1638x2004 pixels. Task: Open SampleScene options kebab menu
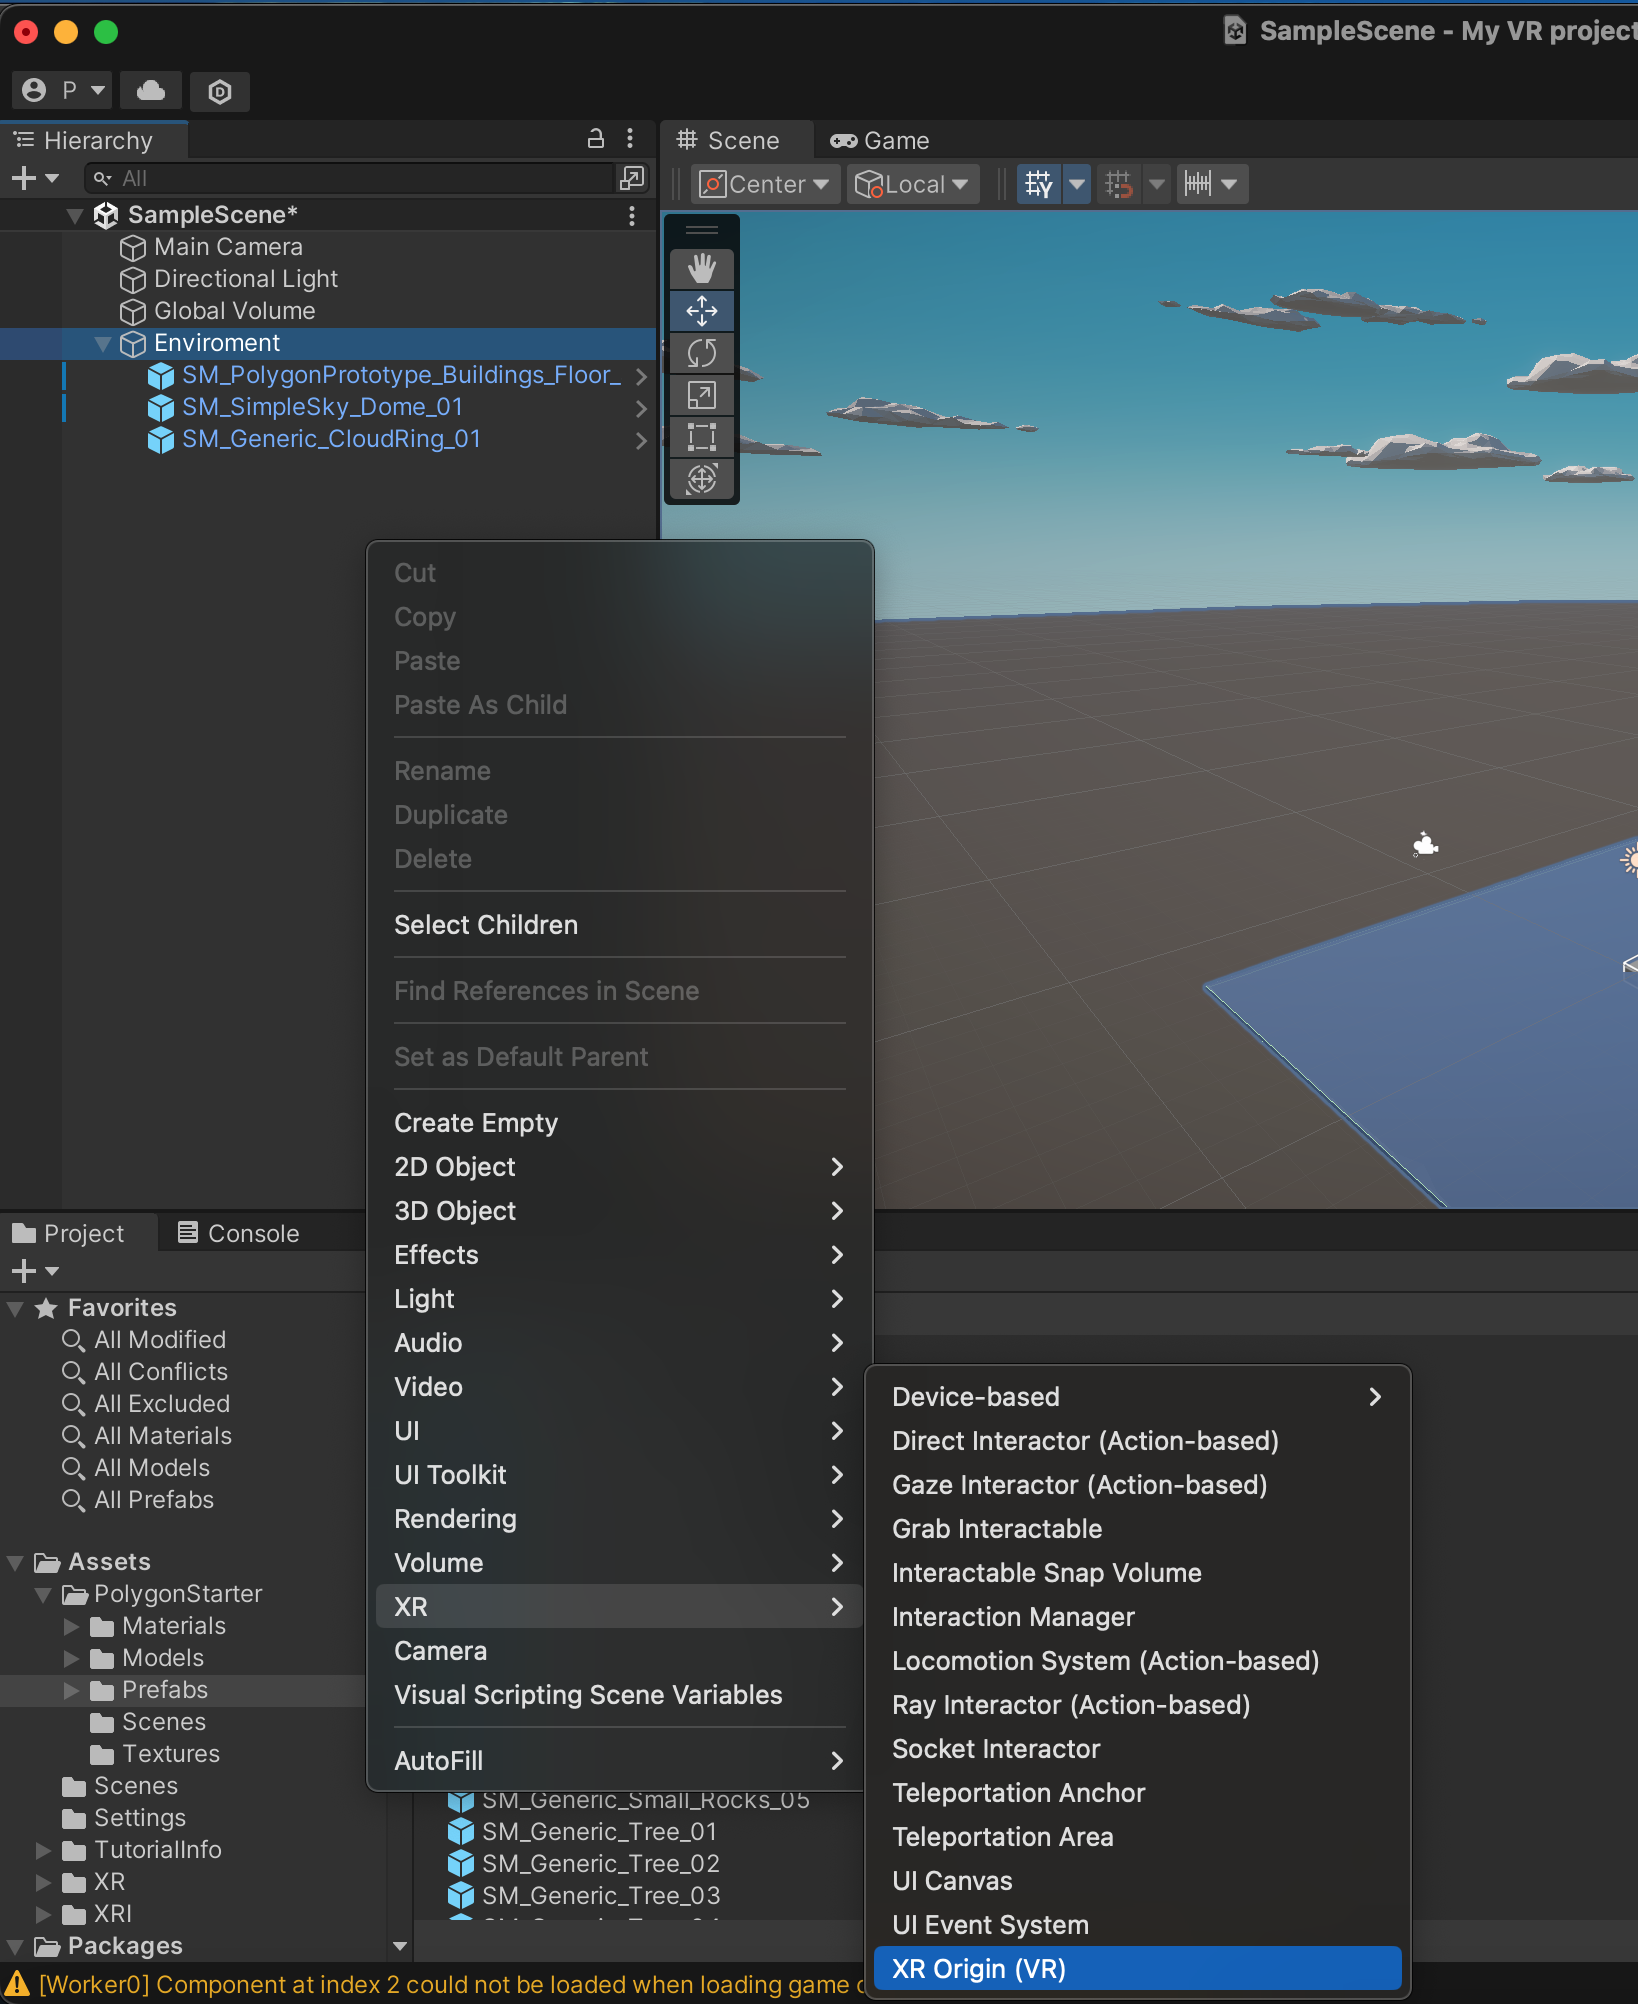(632, 215)
